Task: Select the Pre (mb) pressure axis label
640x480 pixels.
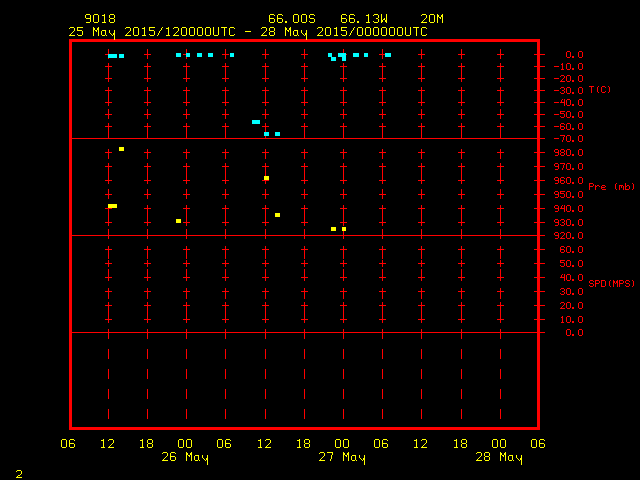Action: [611, 187]
